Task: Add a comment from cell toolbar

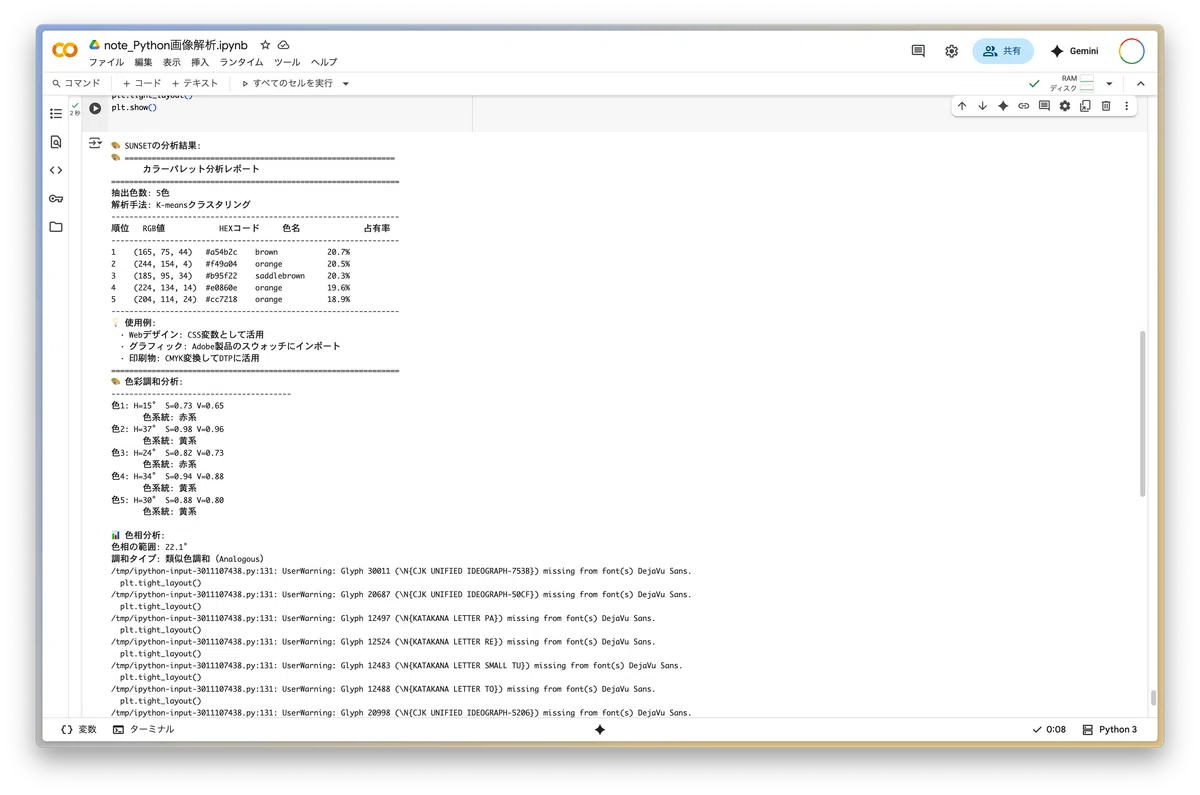Action: coord(1044,106)
